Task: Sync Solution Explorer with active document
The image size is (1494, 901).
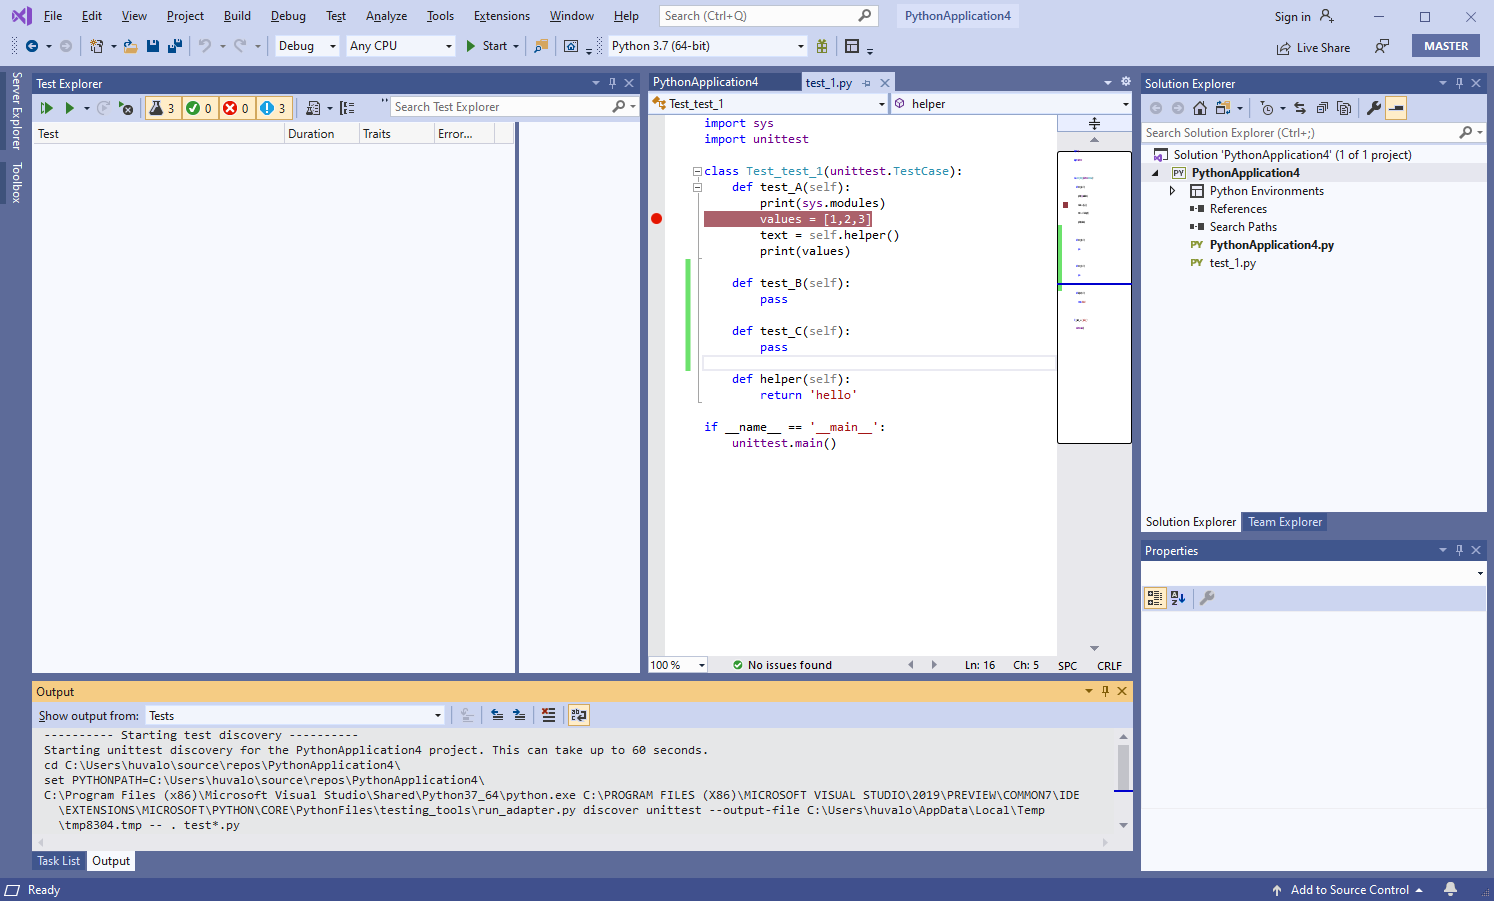Action: pyautogui.click(x=1300, y=108)
